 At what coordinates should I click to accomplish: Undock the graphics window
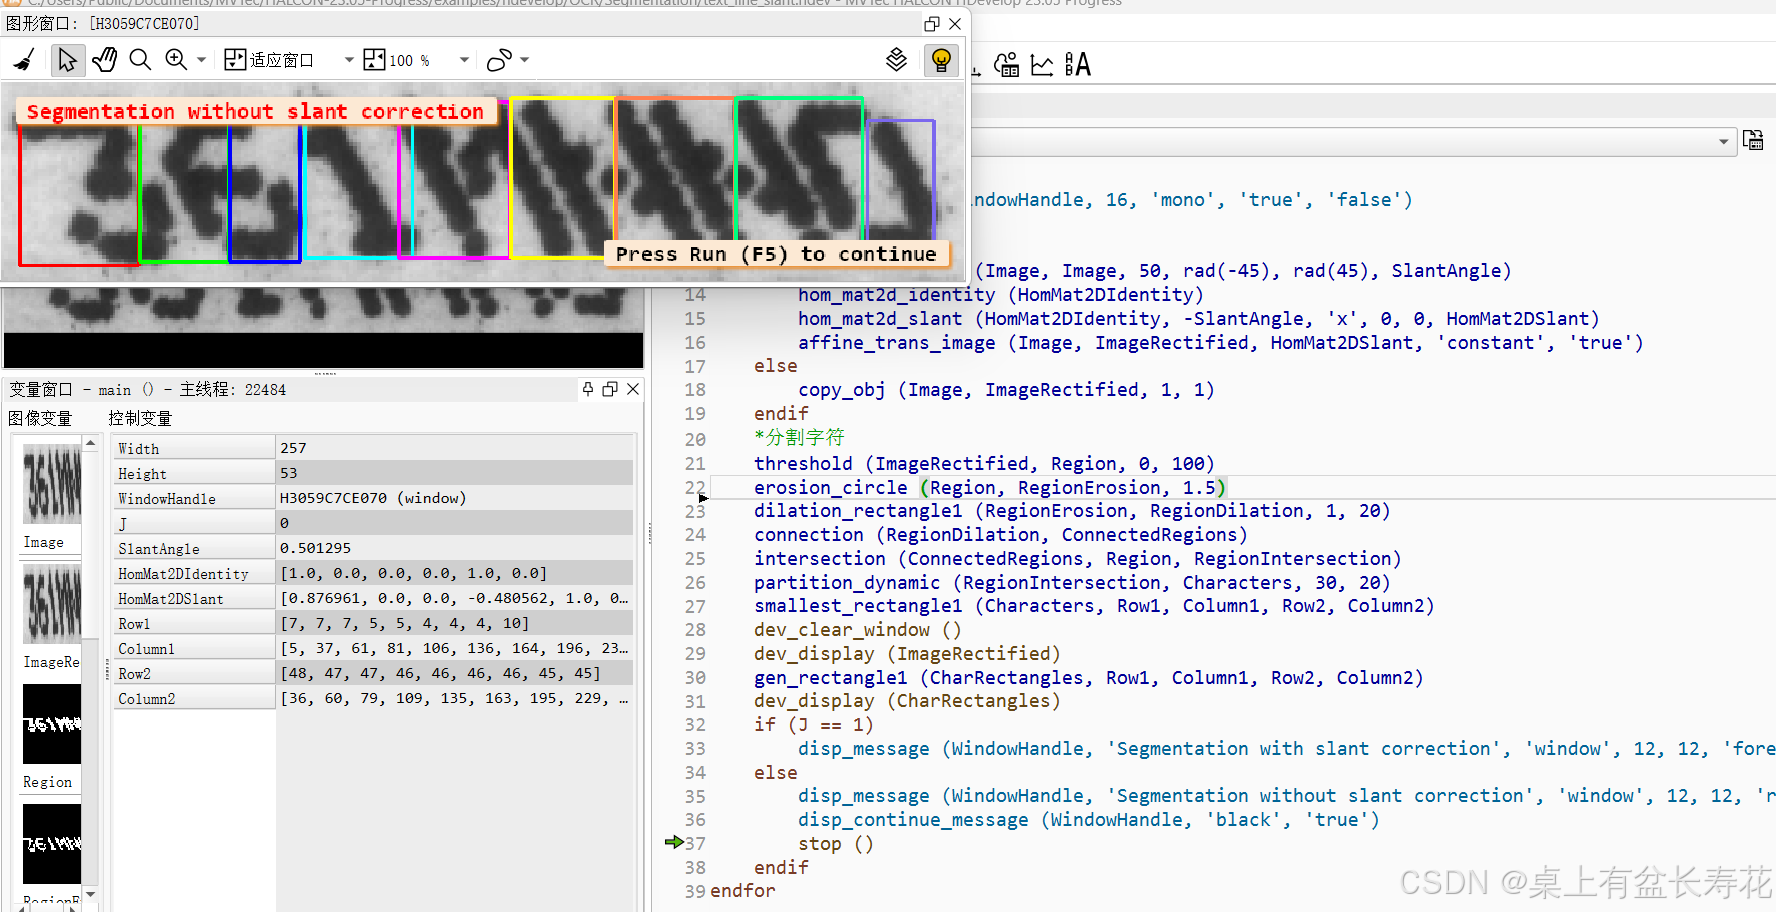pyautogui.click(x=932, y=24)
